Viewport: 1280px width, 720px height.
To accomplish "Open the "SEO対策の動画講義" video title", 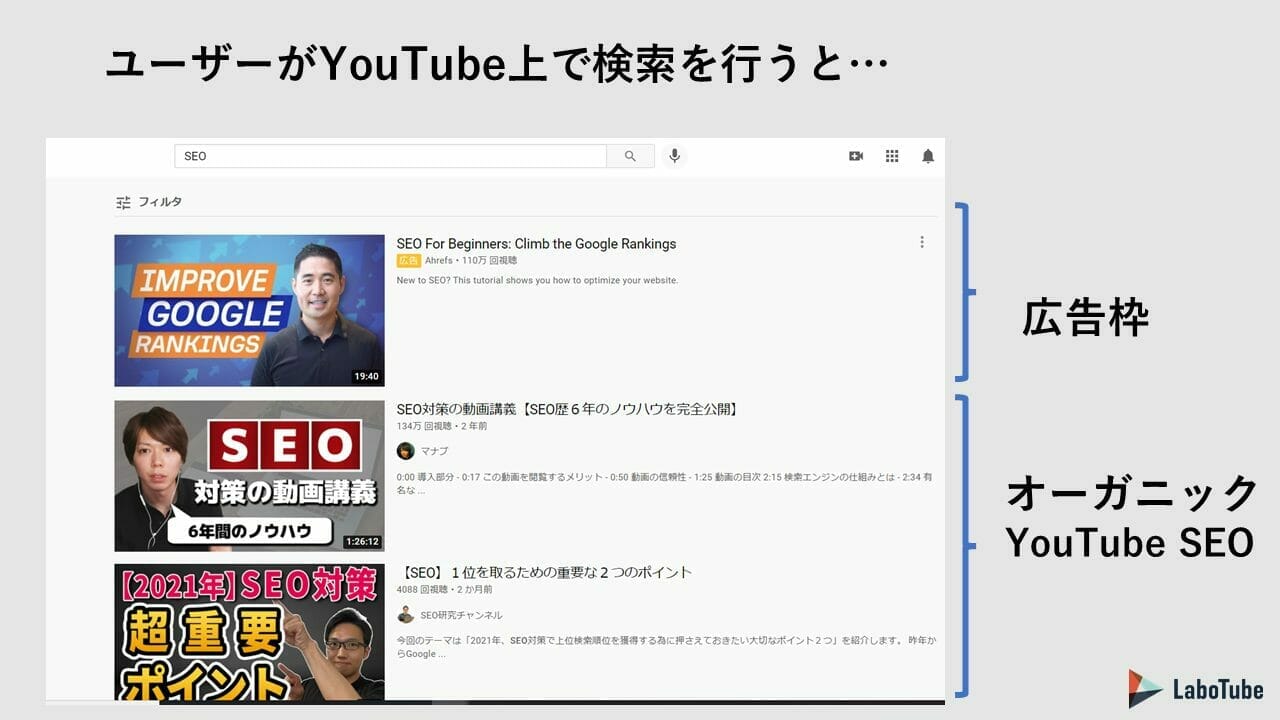I will [567, 409].
